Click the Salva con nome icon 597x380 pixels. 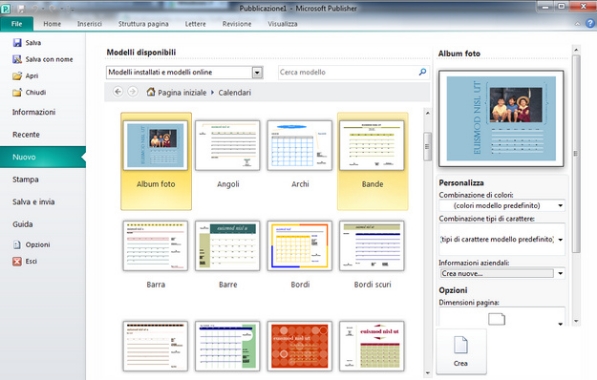pyautogui.click(x=17, y=59)
